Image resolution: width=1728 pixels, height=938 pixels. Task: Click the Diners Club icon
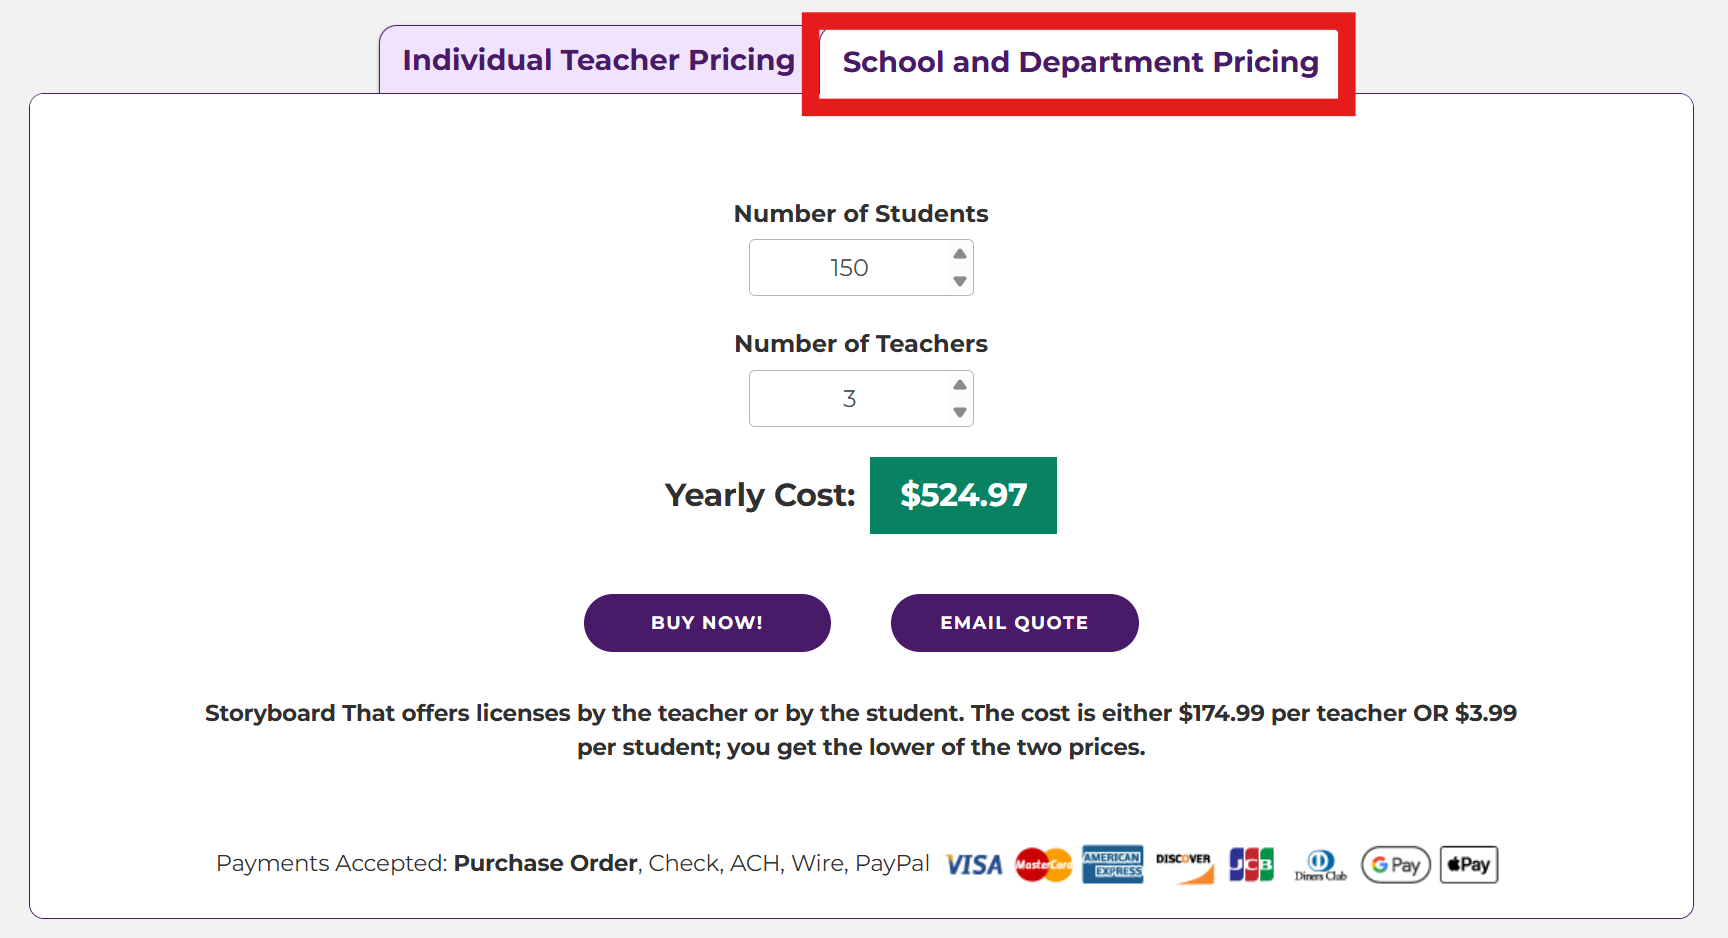tap(1320, 865)
